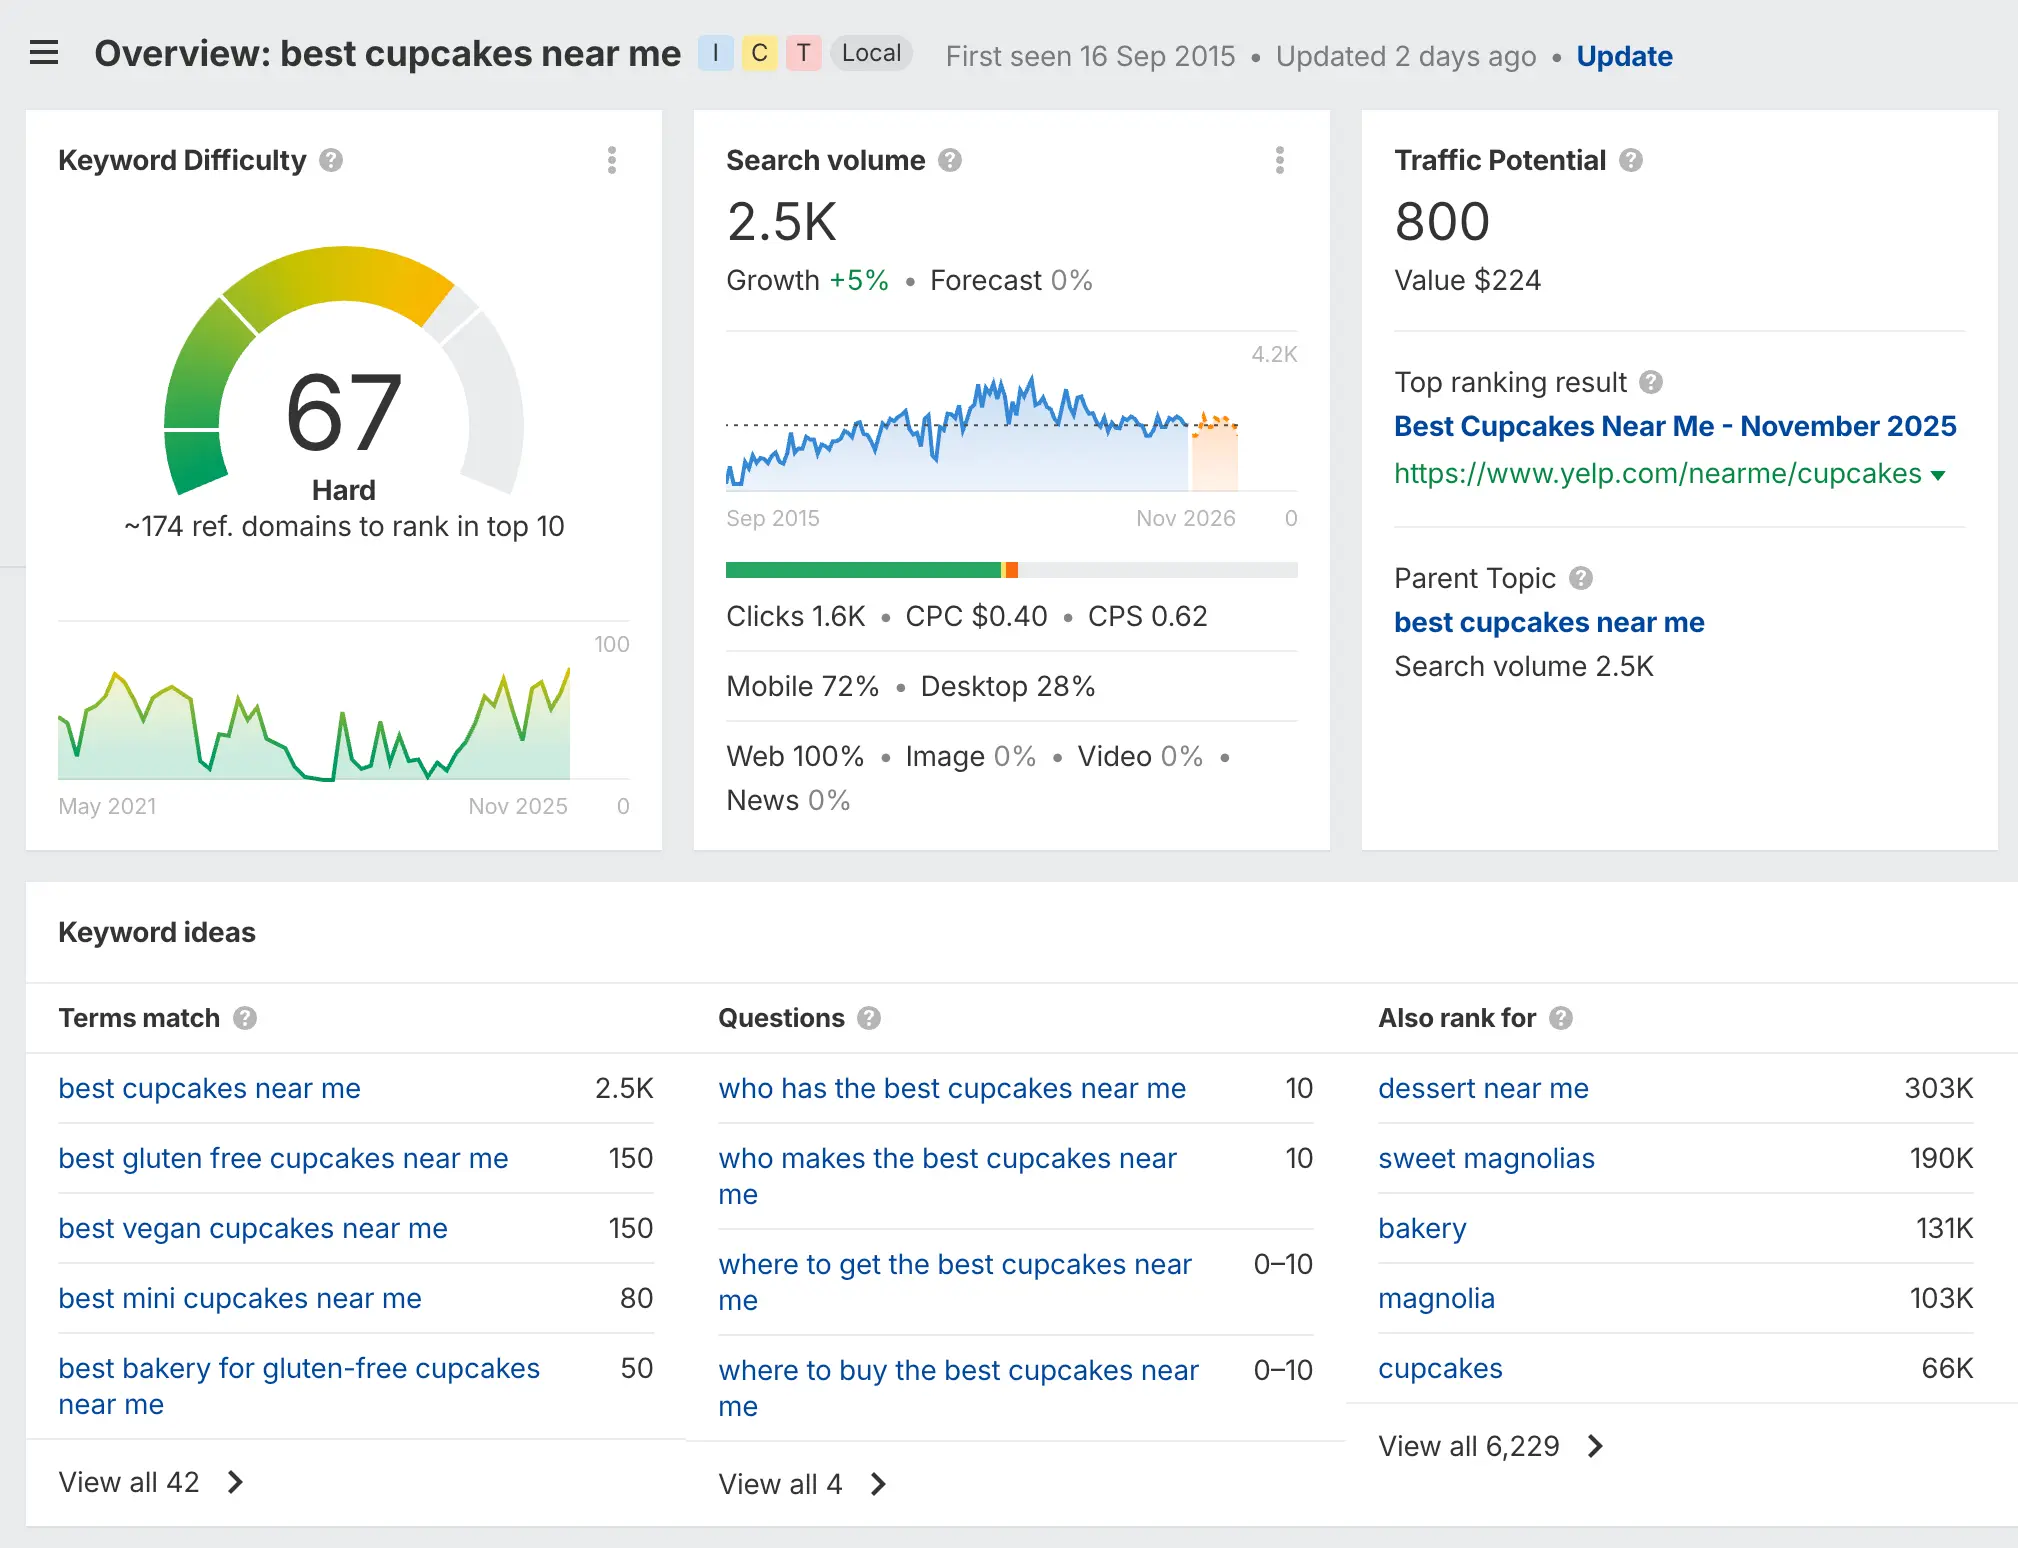Open "who has the best cupcakes near me"
Viewport: 2018px width, 1548px height.
point(952,1088)
